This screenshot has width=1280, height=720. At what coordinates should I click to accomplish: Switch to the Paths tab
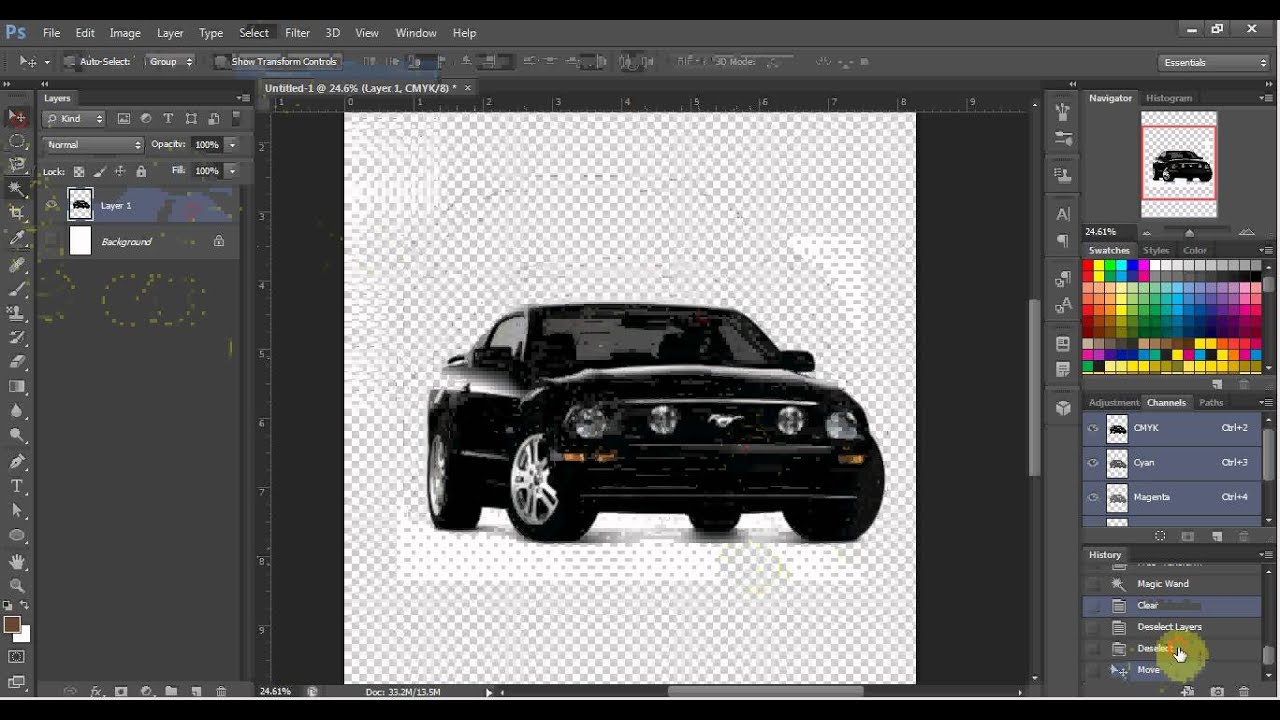click(1211, 403)
